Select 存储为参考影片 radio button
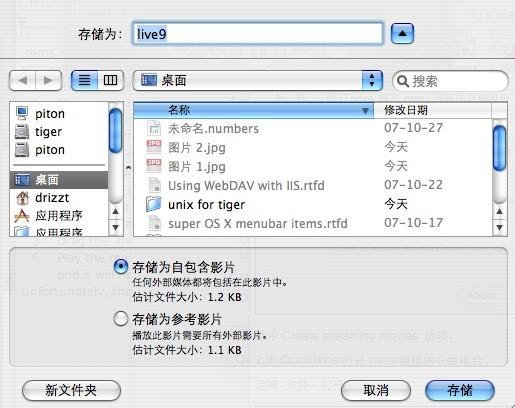The width and height of the screenshot is (515, 408). click(x=121, y=319)
